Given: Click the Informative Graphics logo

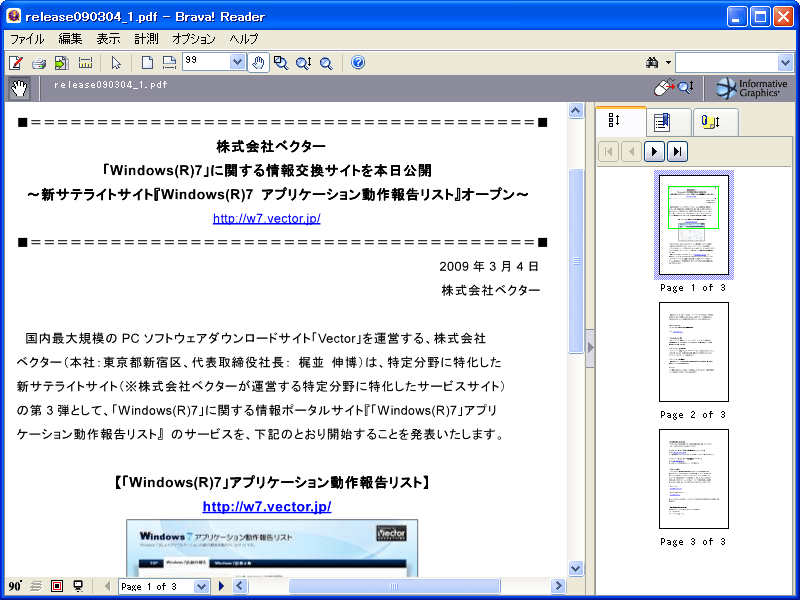Looking at the screenshot, I should (x=751, y=88).
